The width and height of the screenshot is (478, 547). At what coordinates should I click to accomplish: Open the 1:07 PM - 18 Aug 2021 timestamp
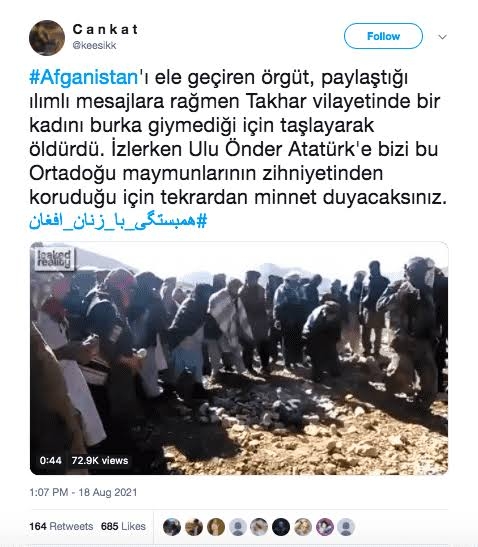point(83,492)
